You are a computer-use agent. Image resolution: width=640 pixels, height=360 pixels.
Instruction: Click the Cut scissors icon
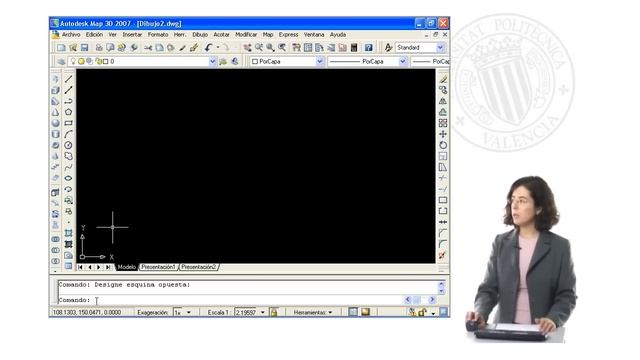148,48
